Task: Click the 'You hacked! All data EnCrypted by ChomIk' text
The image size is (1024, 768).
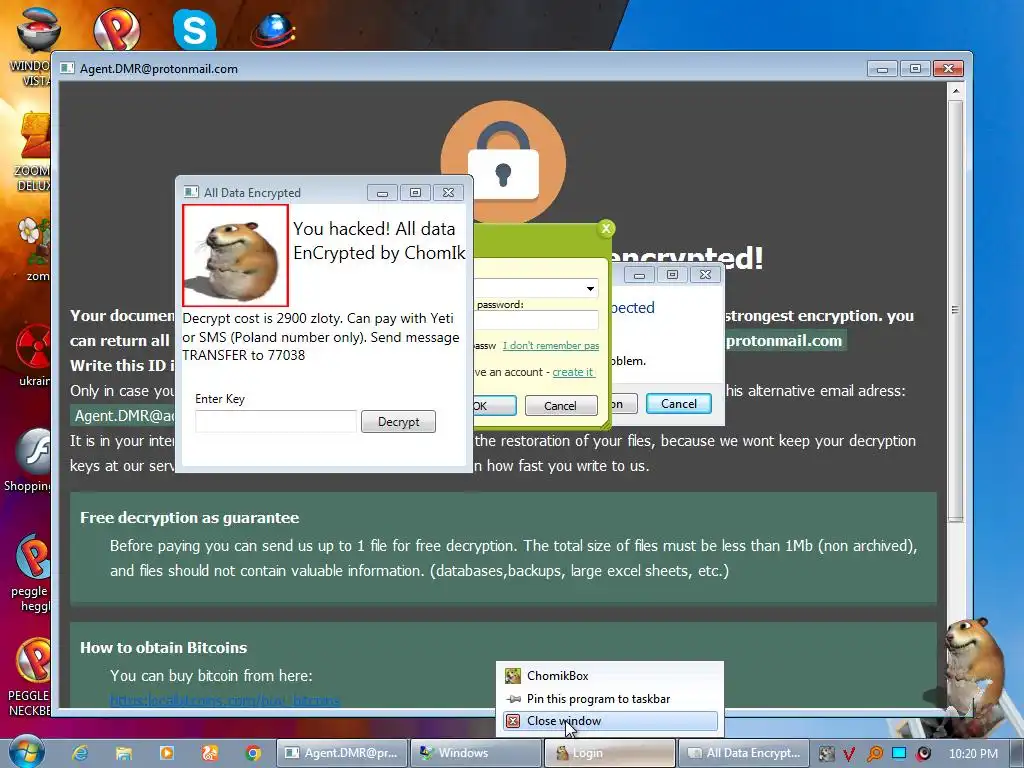Action: (x=379, y=240)
